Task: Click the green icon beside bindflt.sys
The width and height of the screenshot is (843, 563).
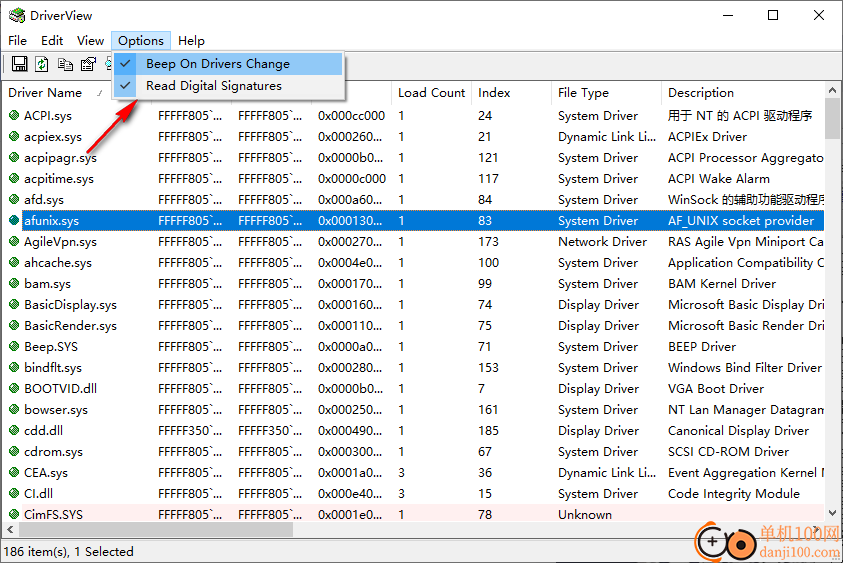Action: pos(15,367)
